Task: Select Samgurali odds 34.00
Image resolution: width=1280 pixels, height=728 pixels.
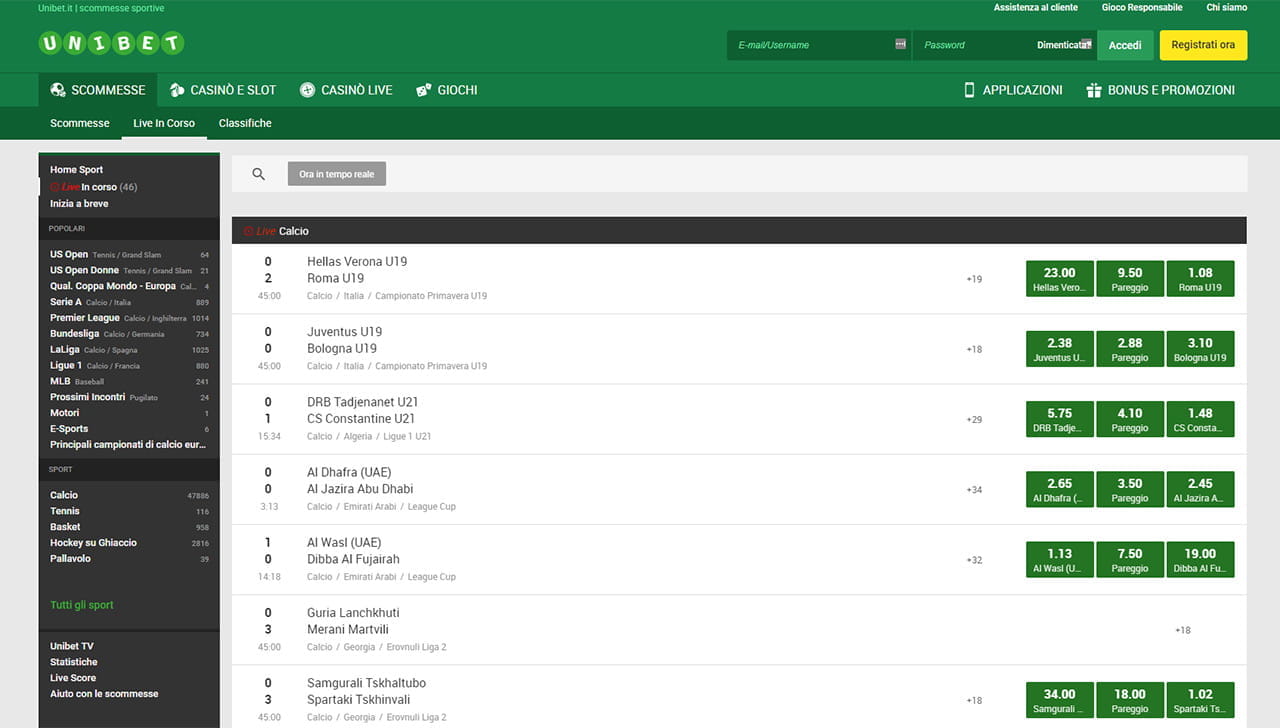Action: point(1059,700)
